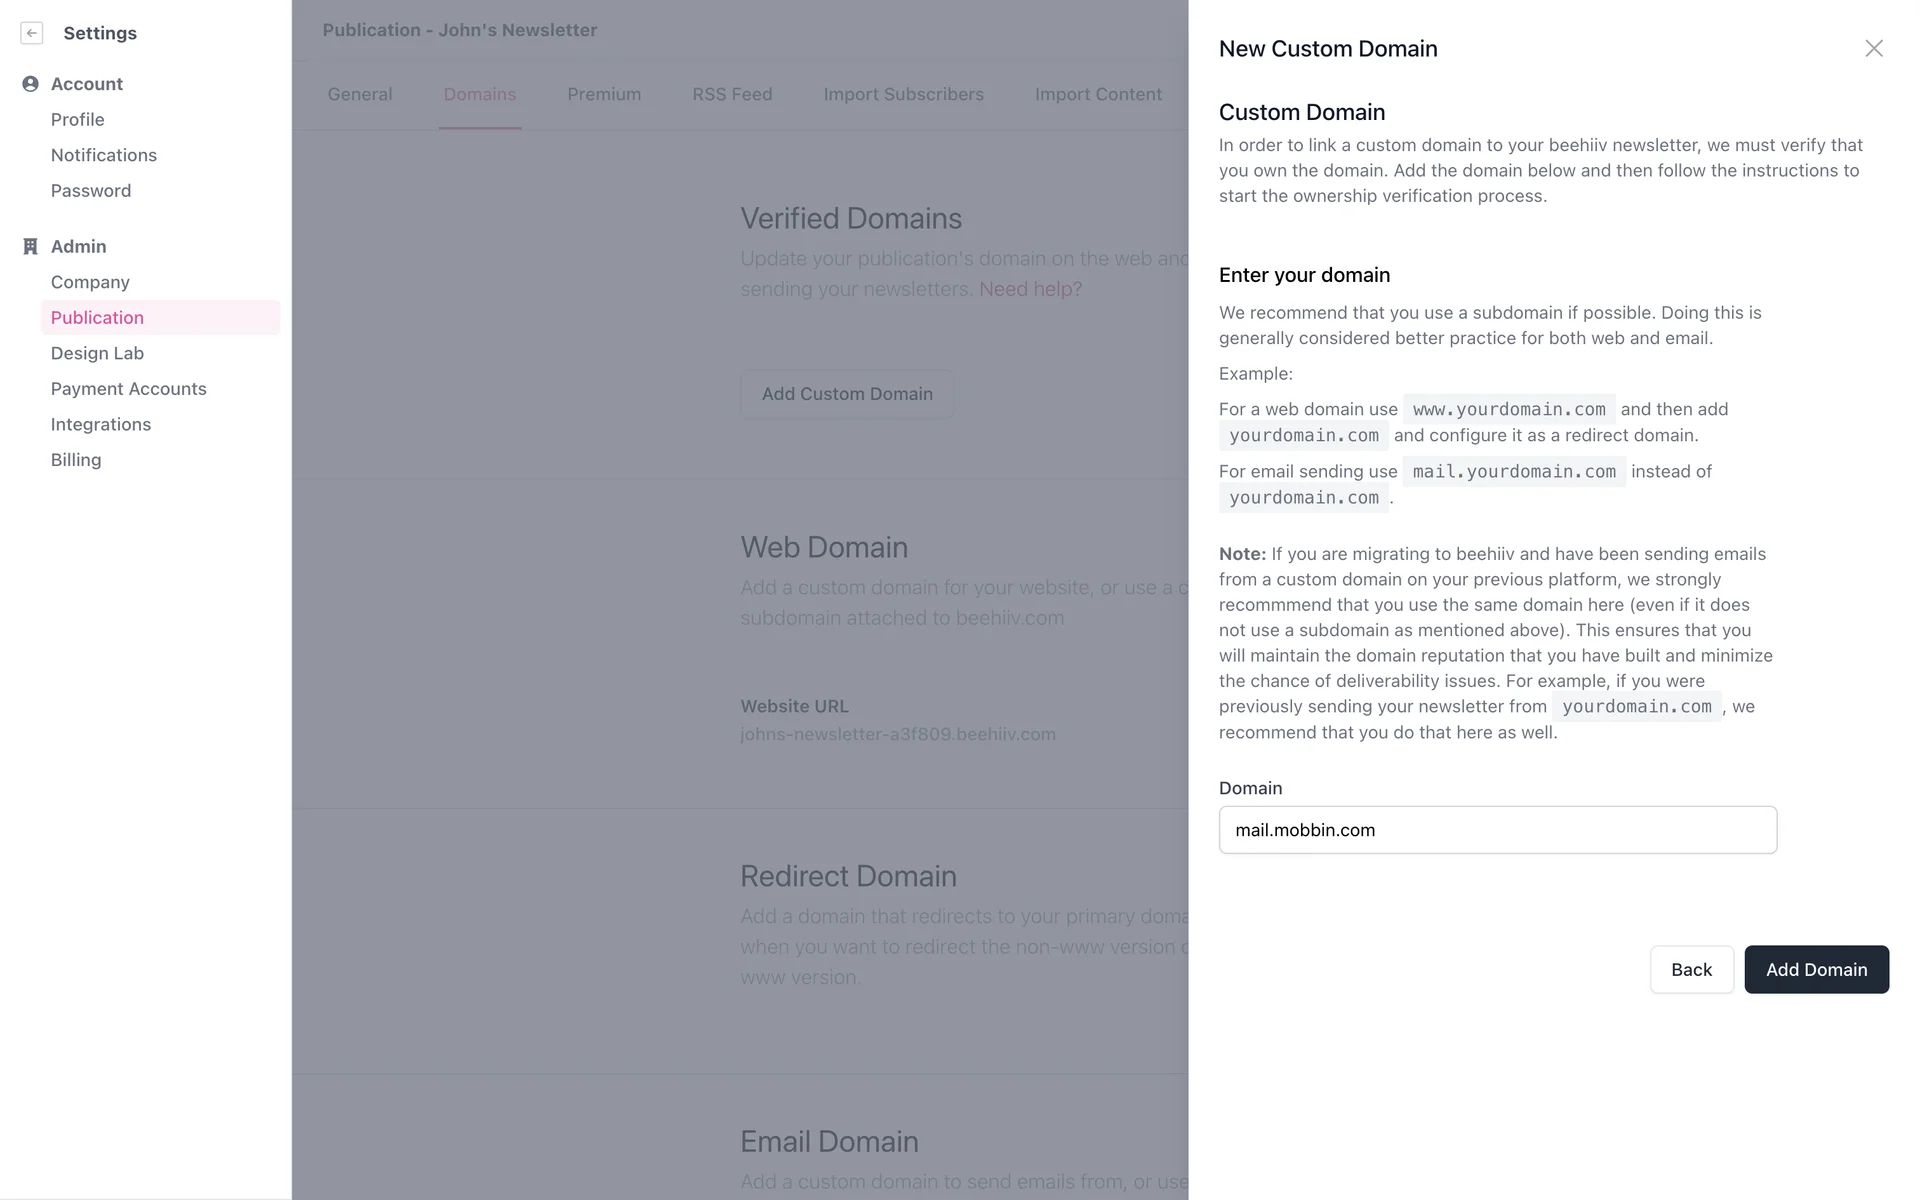1920x1200 pixels.
Task: Click the Need help? link
Action: (x=1030, y=289)
